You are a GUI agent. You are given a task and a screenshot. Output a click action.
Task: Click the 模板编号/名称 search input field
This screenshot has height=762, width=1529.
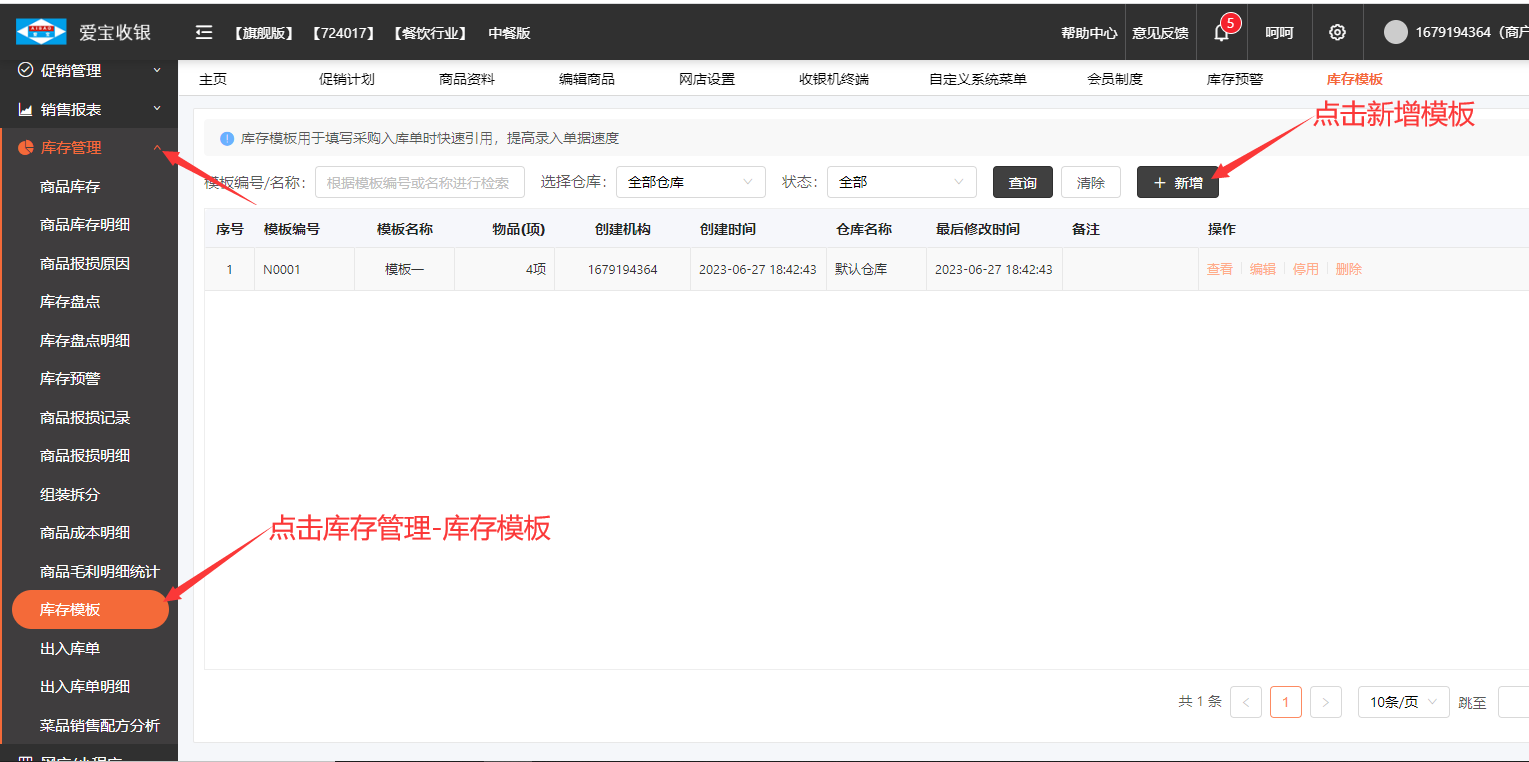[420, 182]
